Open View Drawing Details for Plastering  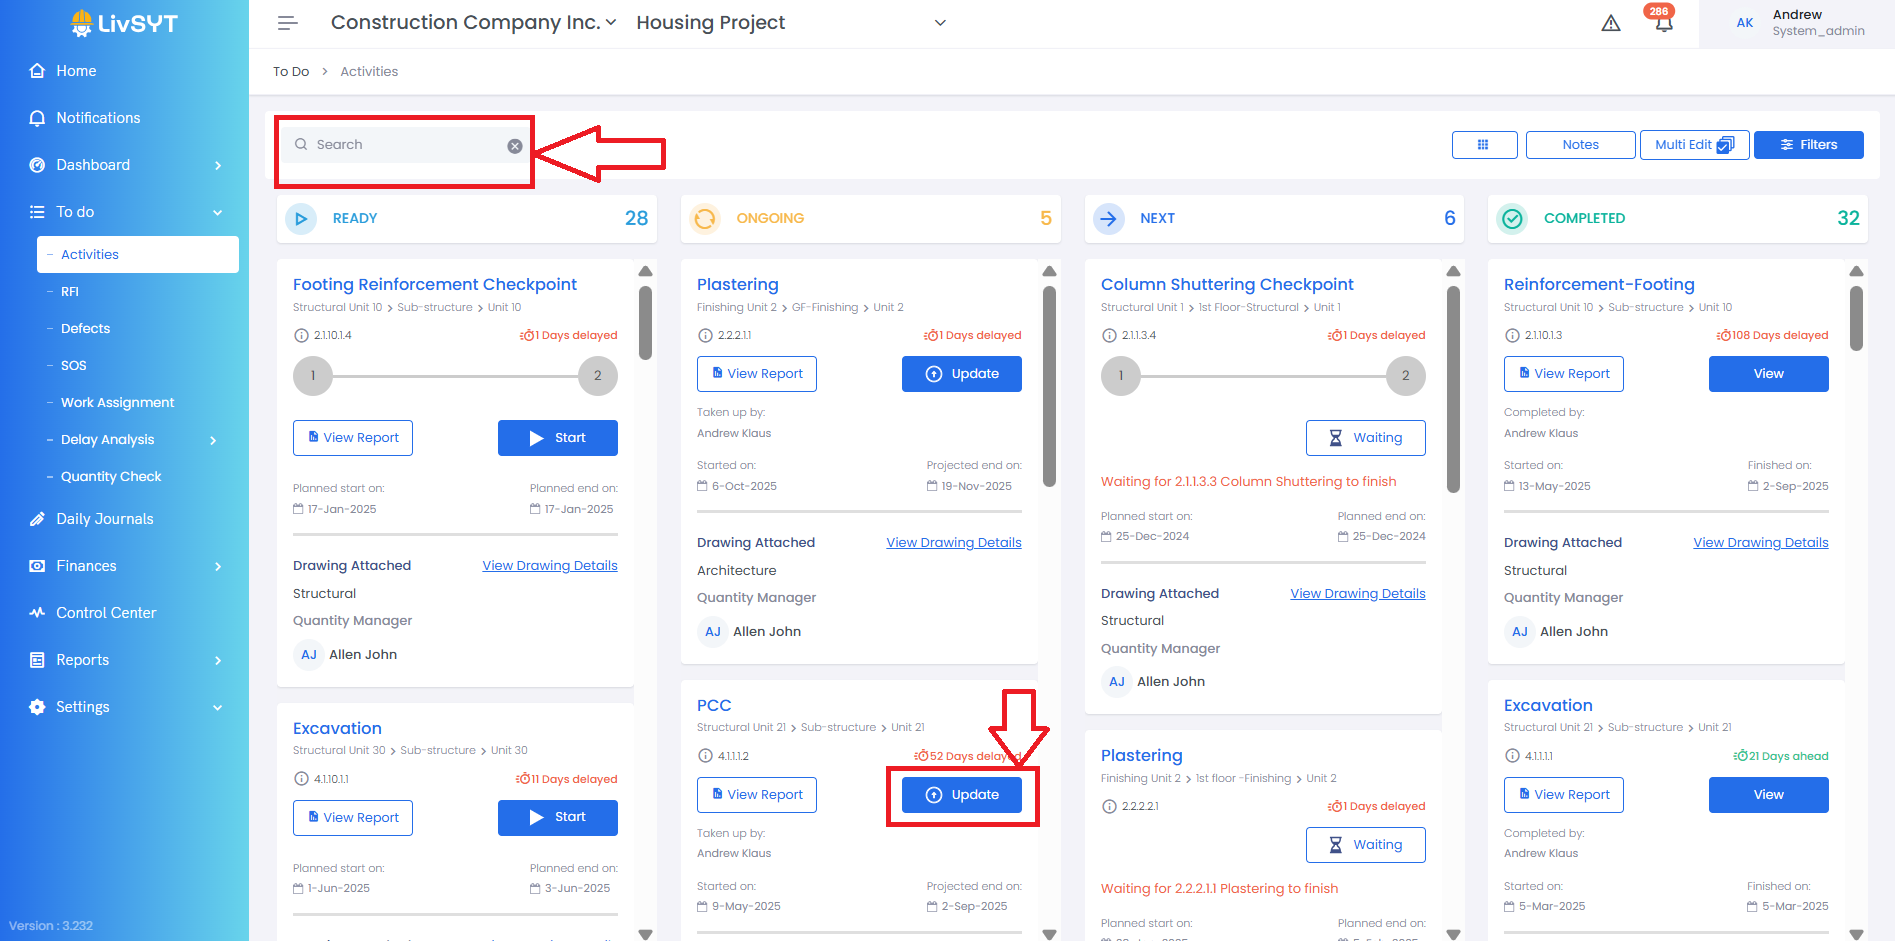tap(953, 543)
